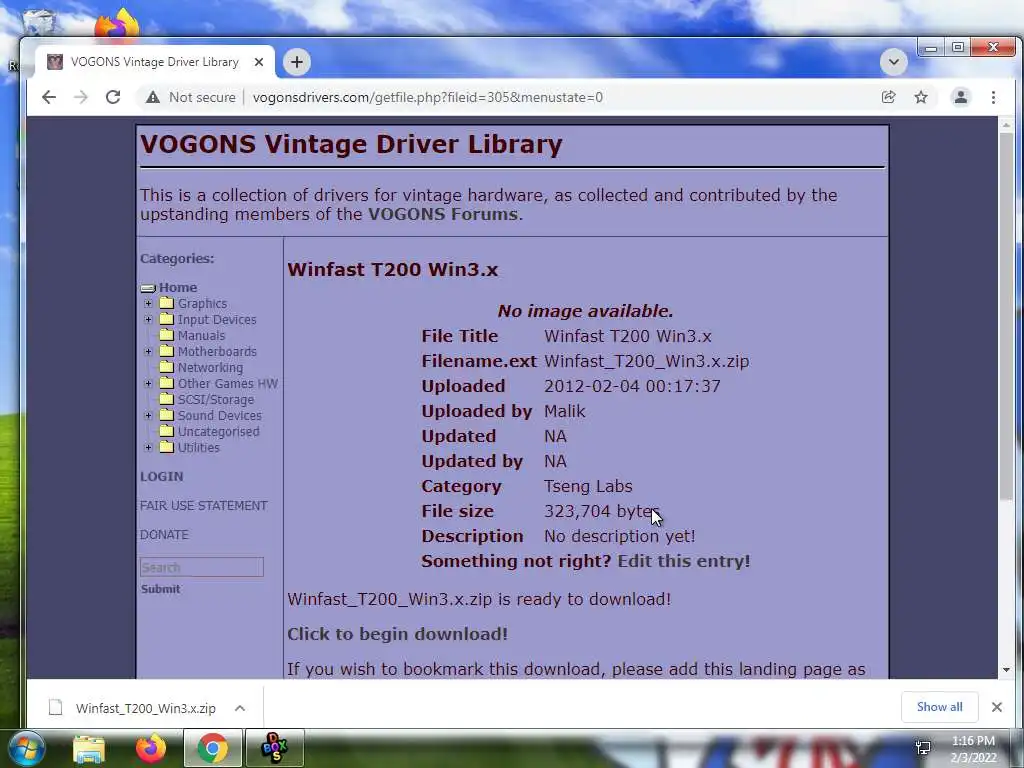This screenshot has width=1024, height=768.
Task: Open the Uncategorised folder
Action: tap(218, 431)
